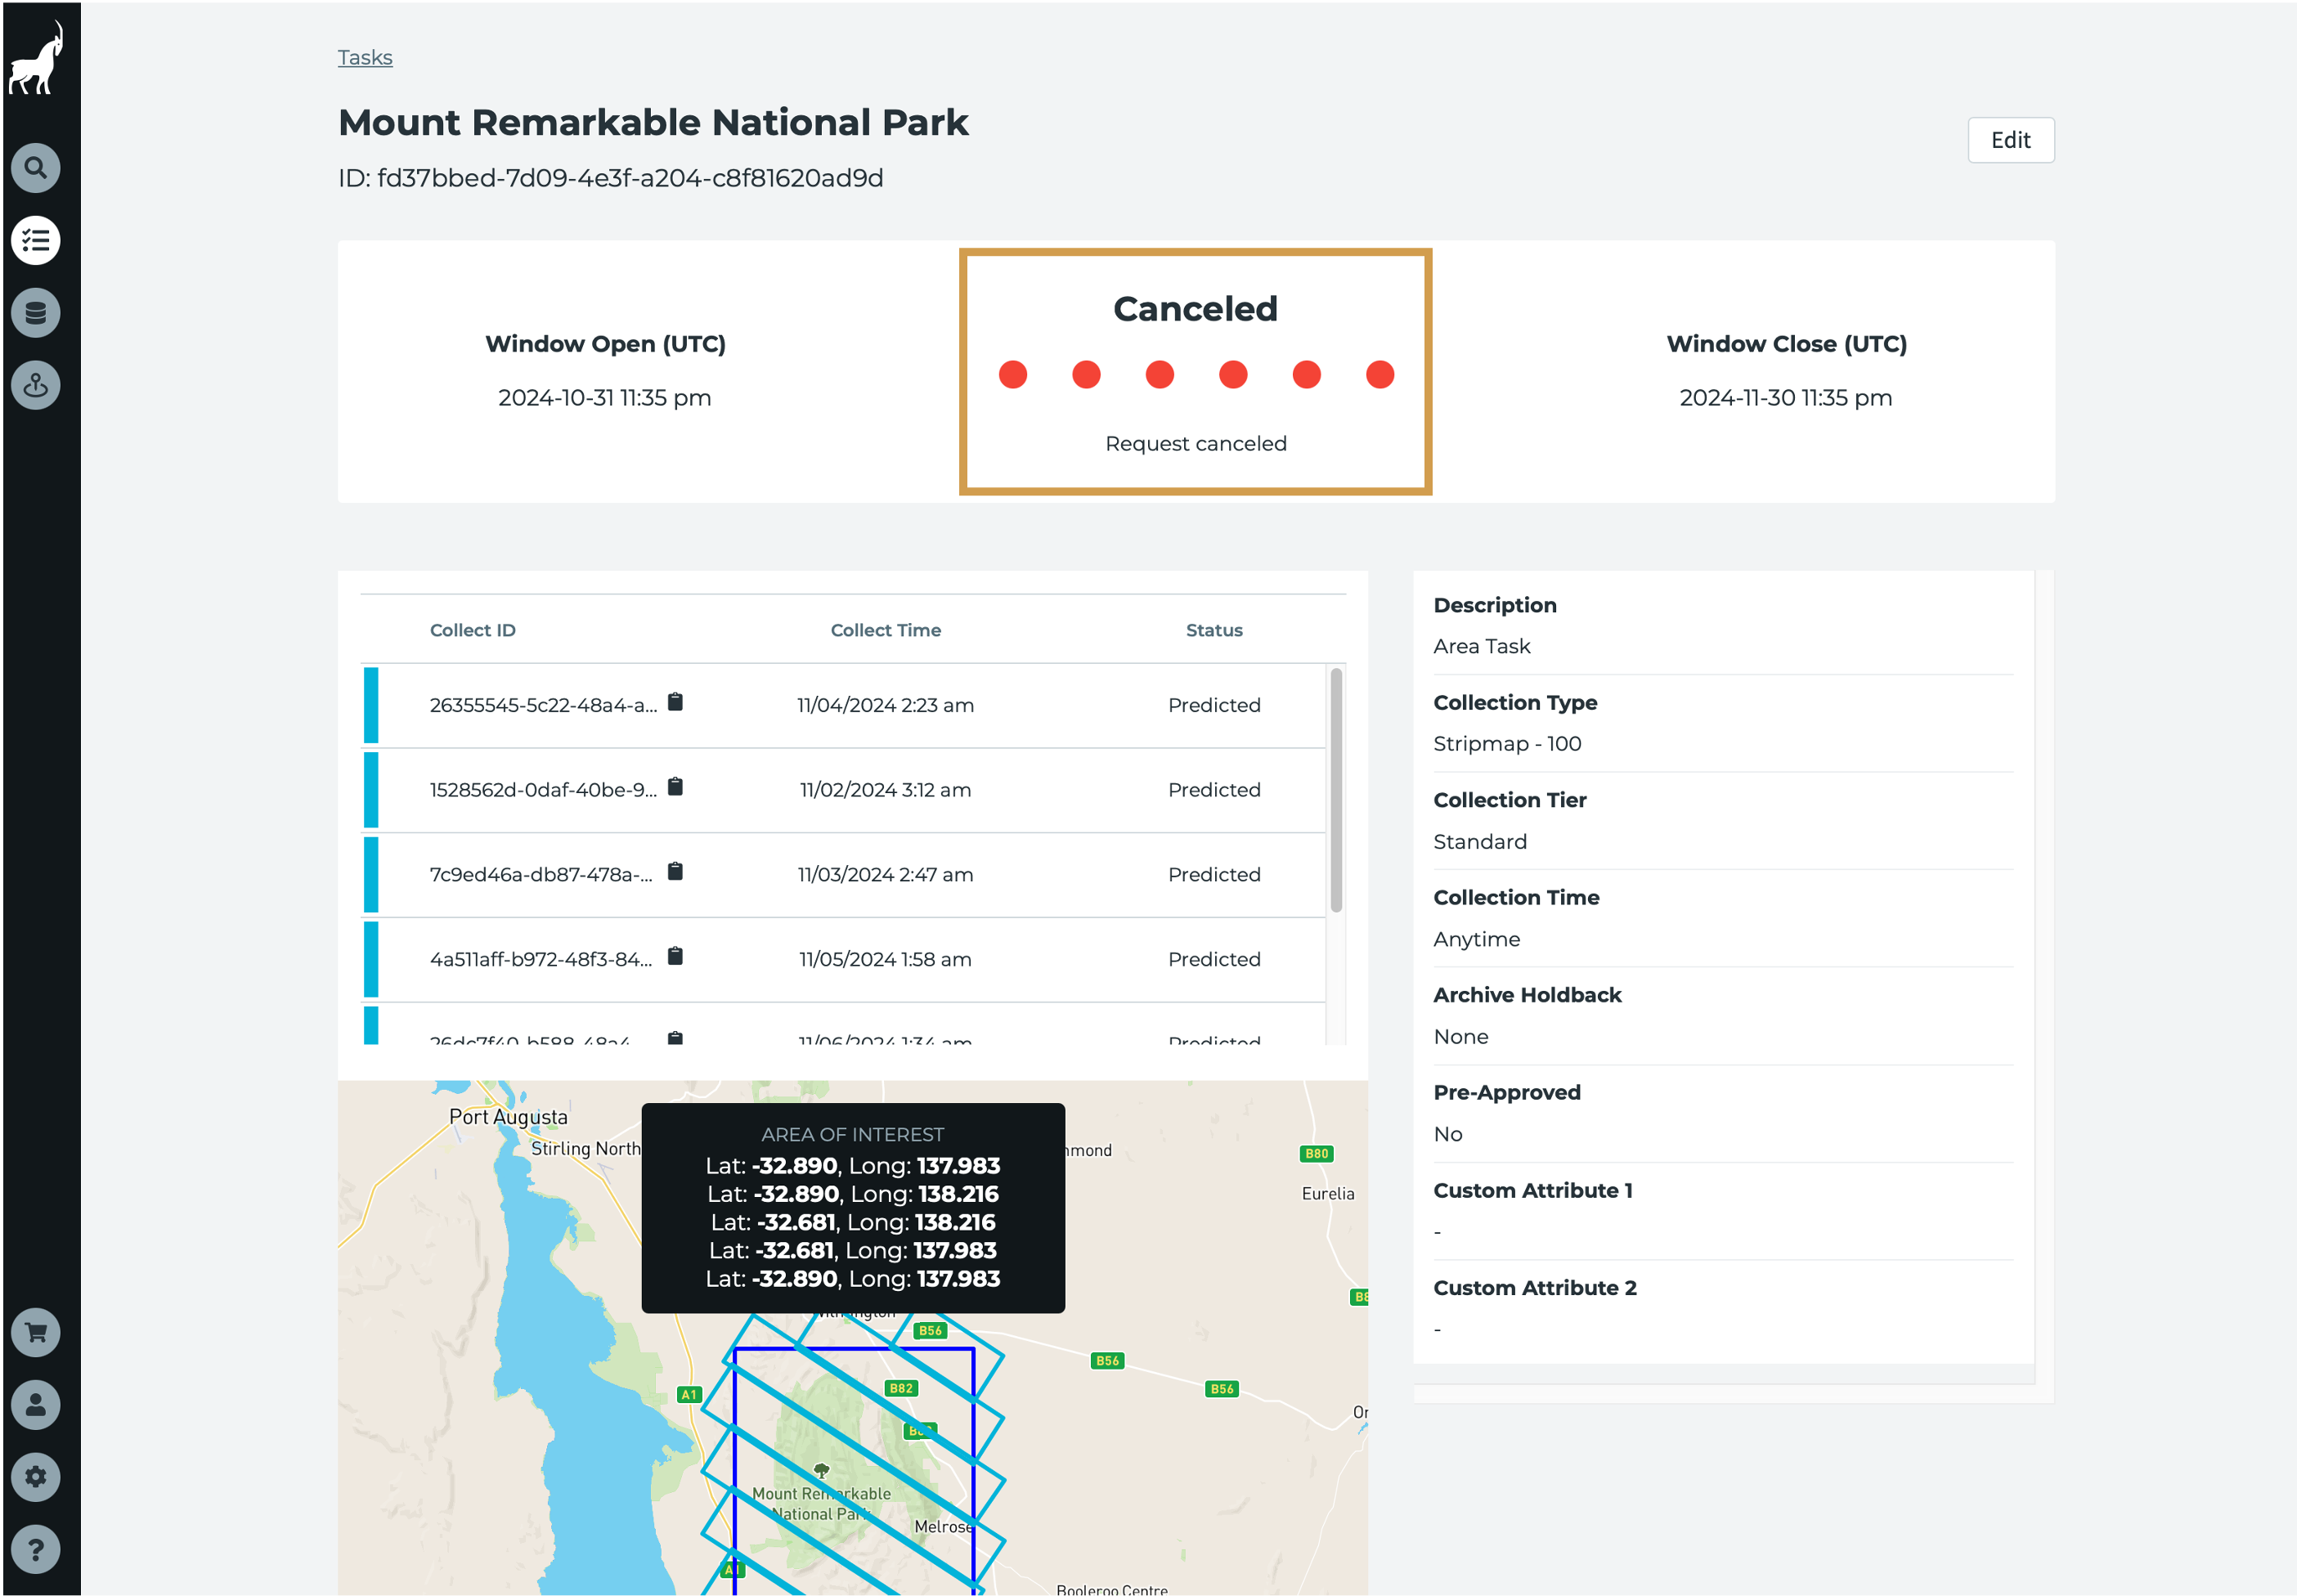The width and height of the screenshot is (2297, 1596).
Task: Click the Request canceled message
Action: [x=1195, y=443]
